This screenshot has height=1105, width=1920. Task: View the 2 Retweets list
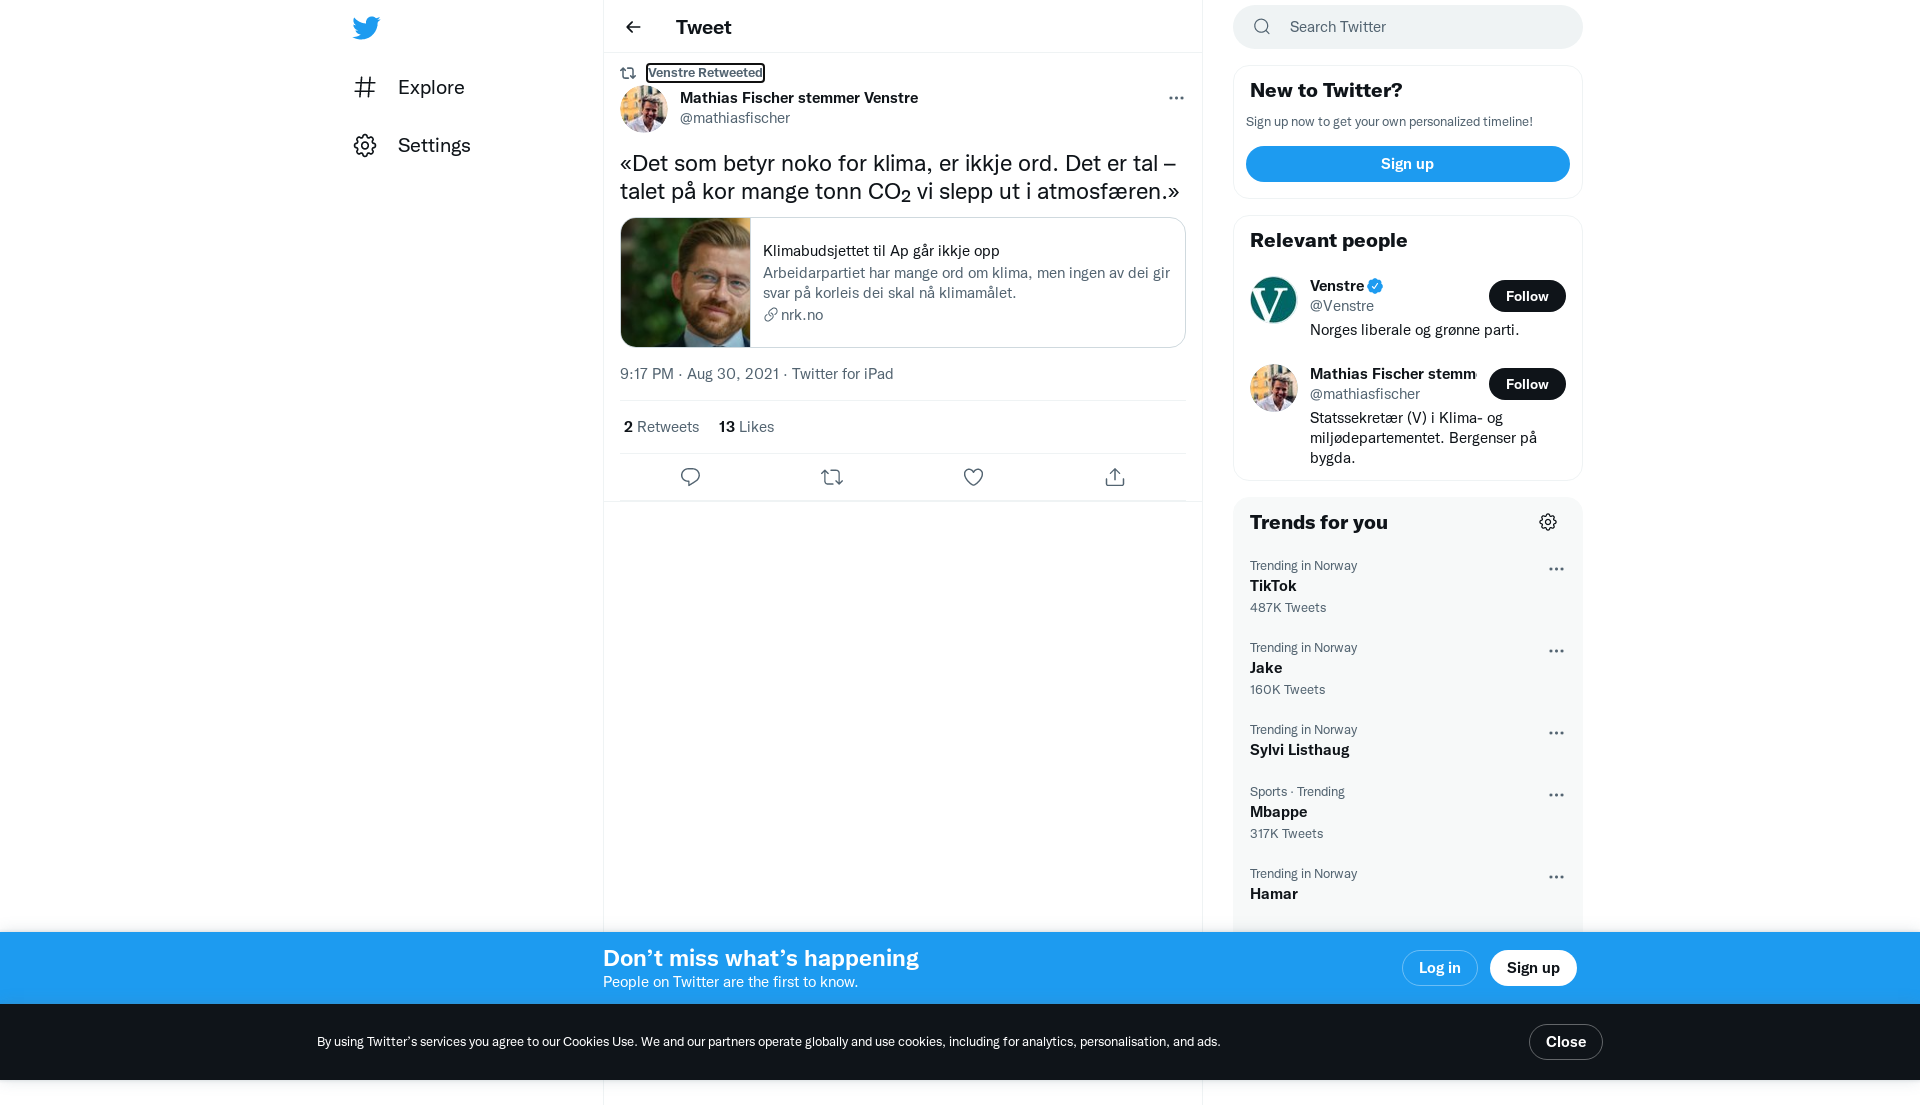[x=661, y=427]
